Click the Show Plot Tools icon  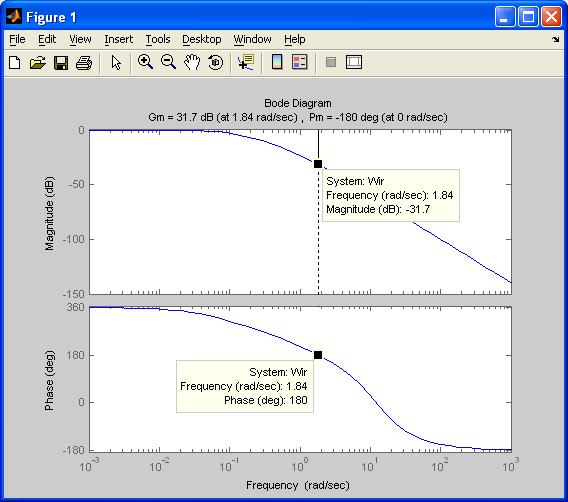(x=354, y=62)
